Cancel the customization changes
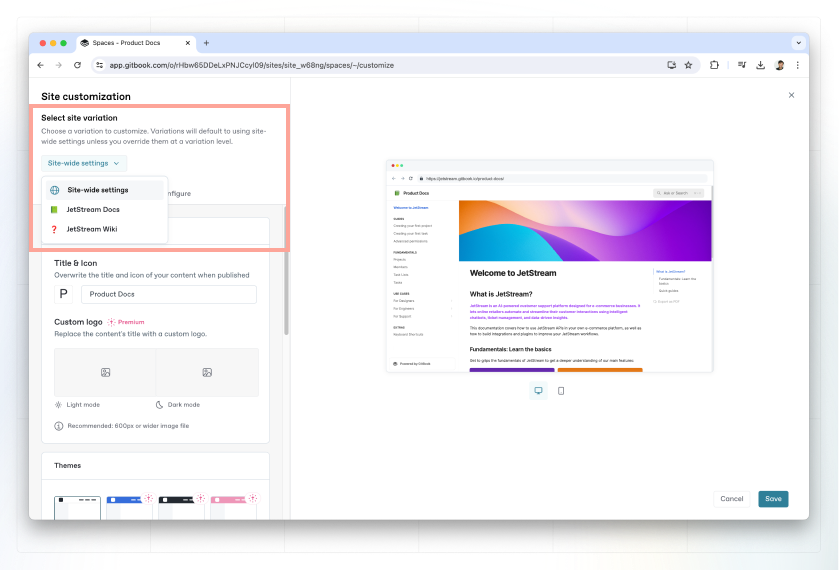This screenshot has width=839, height=570. [732, 498]
